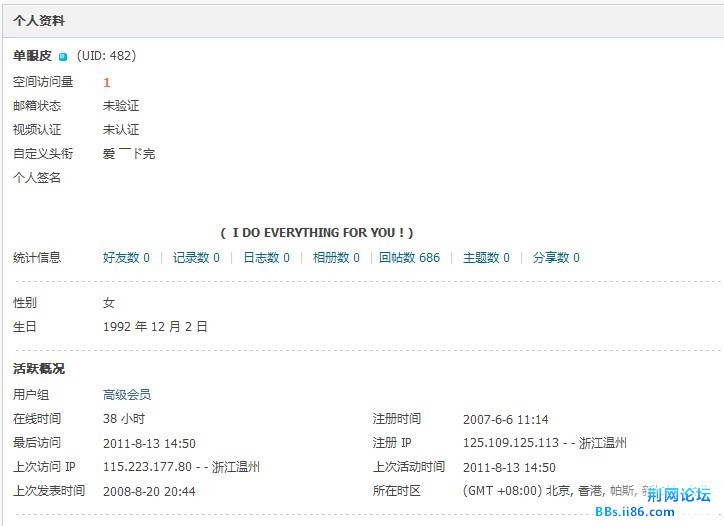Viewport: 724px width, 526px height.
Task: Open the 分享数 0 link
Action: (x=556, y=258)
